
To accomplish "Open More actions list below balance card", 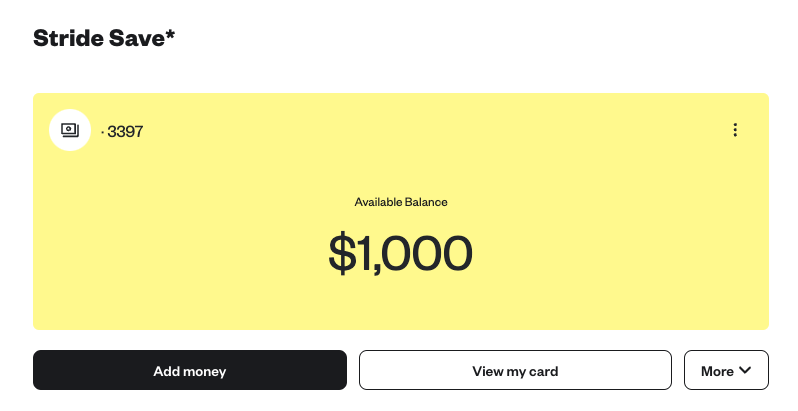I will (726, 370).
